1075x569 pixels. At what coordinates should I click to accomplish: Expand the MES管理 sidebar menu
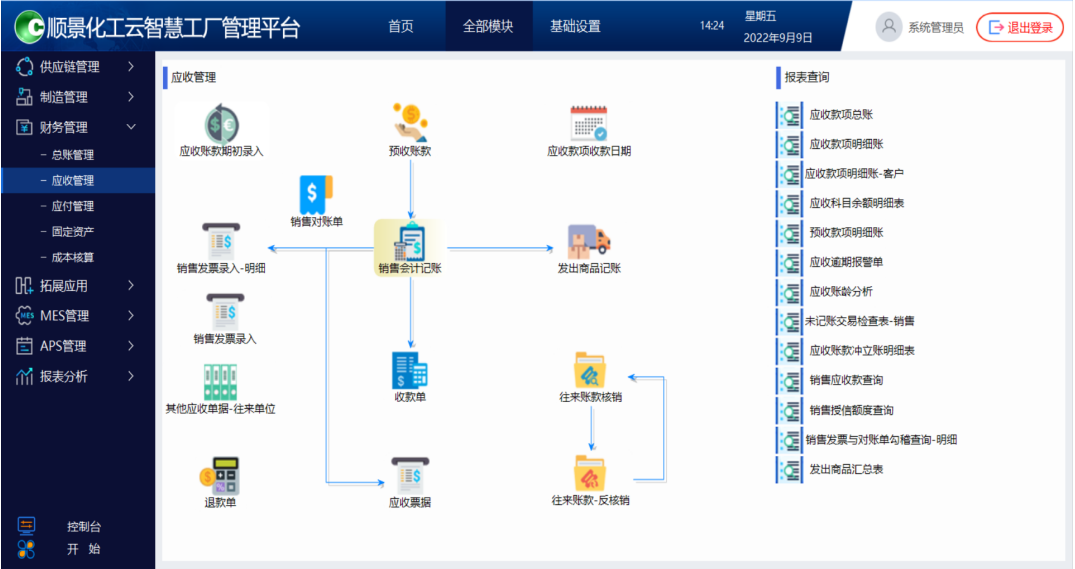[77, 316]
